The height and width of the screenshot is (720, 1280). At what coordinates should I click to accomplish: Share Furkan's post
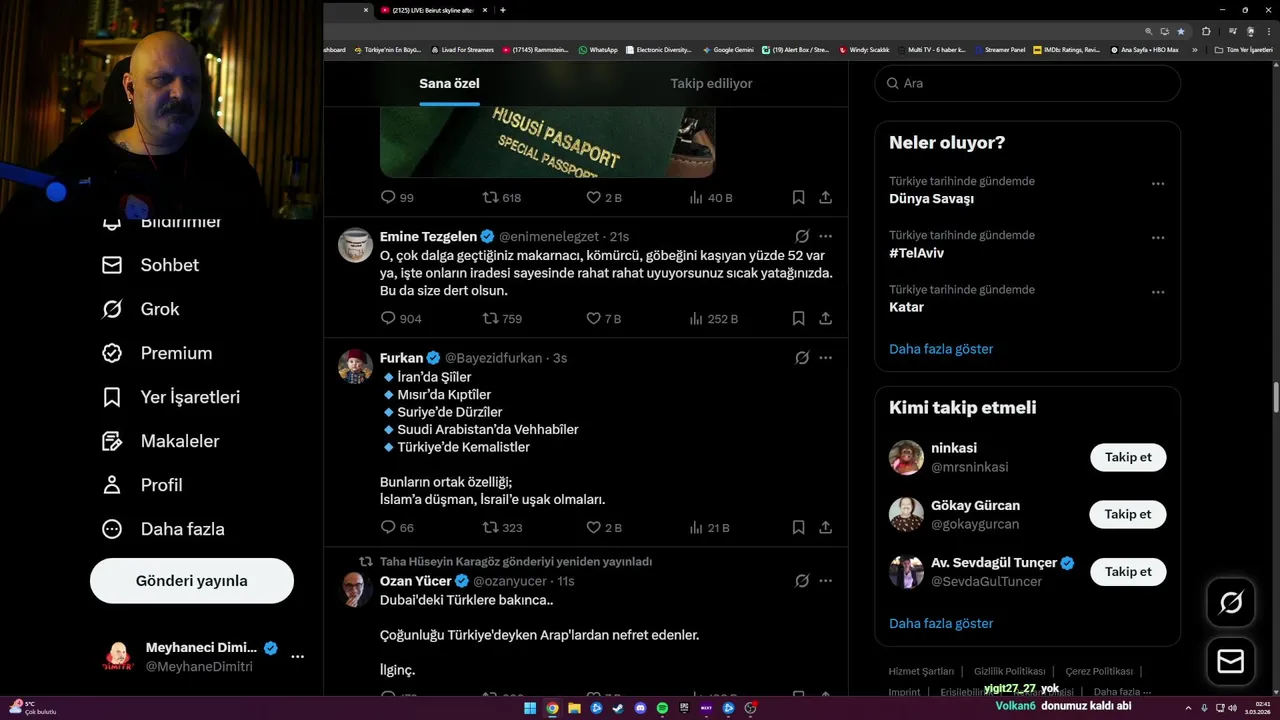[826, 528]
